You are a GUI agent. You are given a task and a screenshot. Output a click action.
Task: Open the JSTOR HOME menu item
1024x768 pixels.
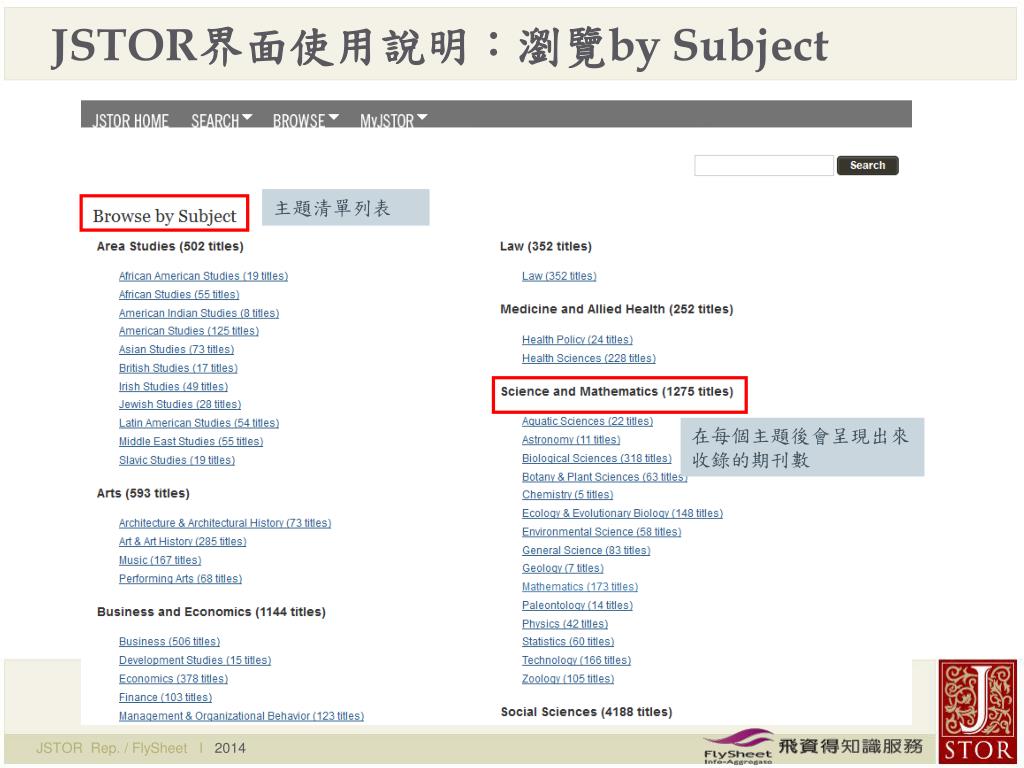[131, 121]
